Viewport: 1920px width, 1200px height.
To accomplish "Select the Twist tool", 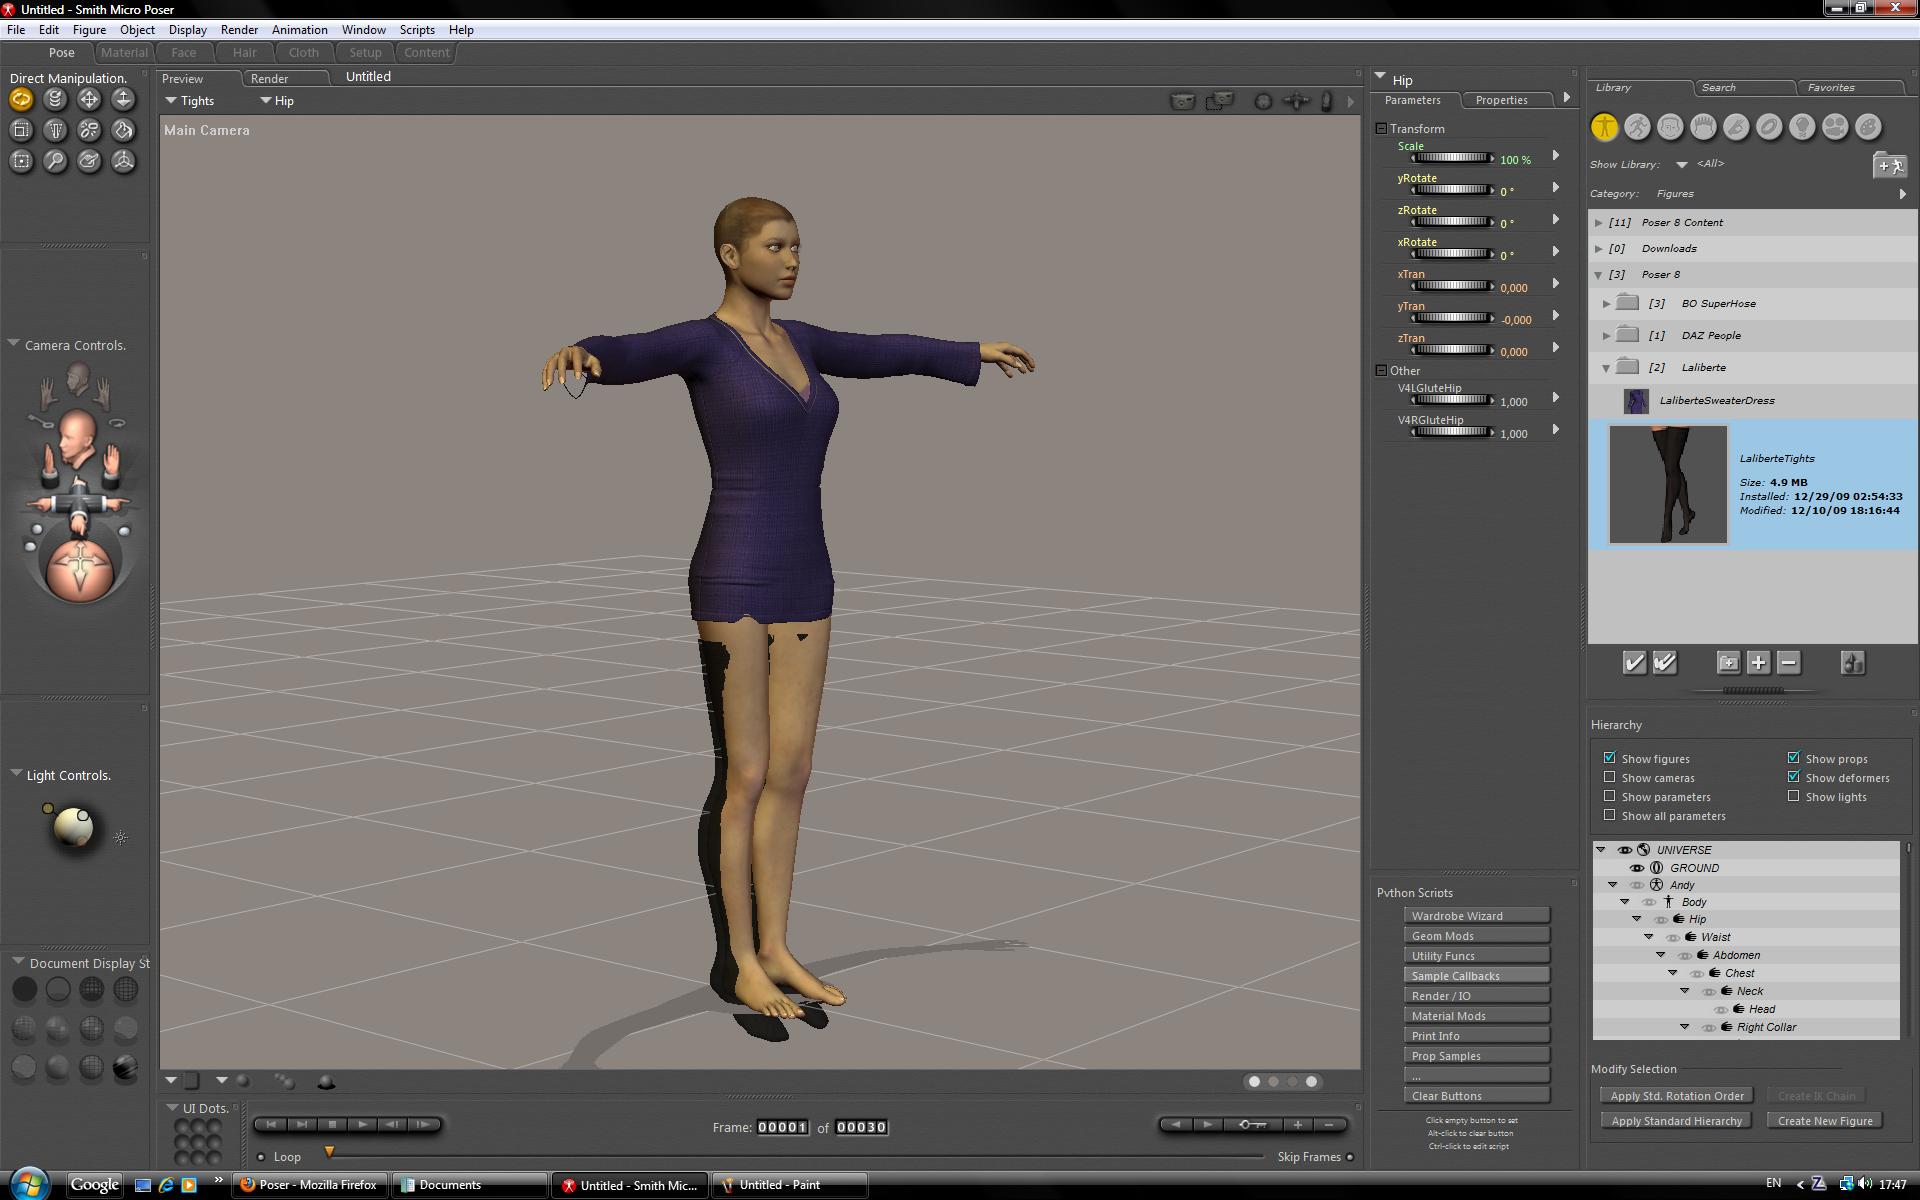I will click(55, 99).
